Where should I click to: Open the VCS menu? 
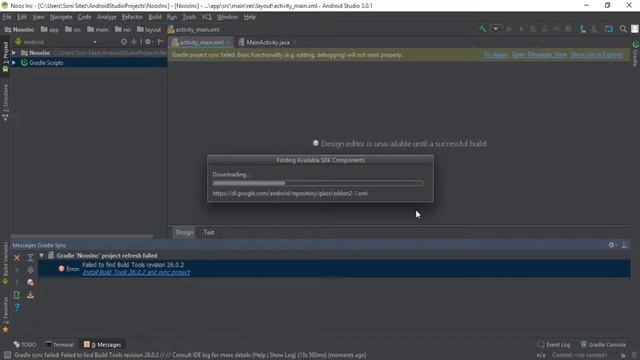(207, 17)
